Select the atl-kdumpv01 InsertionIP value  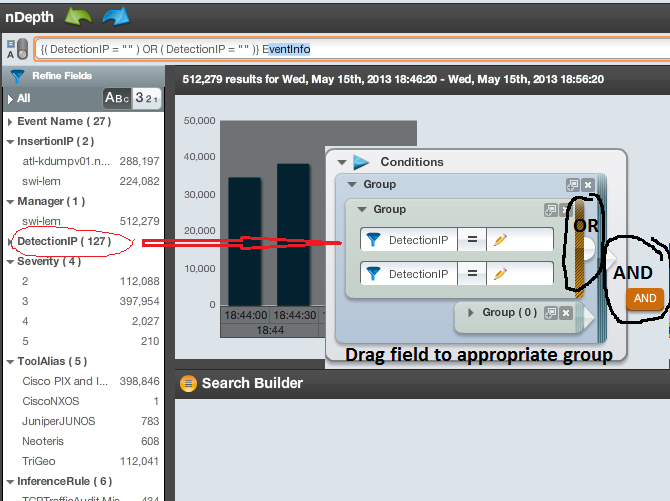coord(91,161)
